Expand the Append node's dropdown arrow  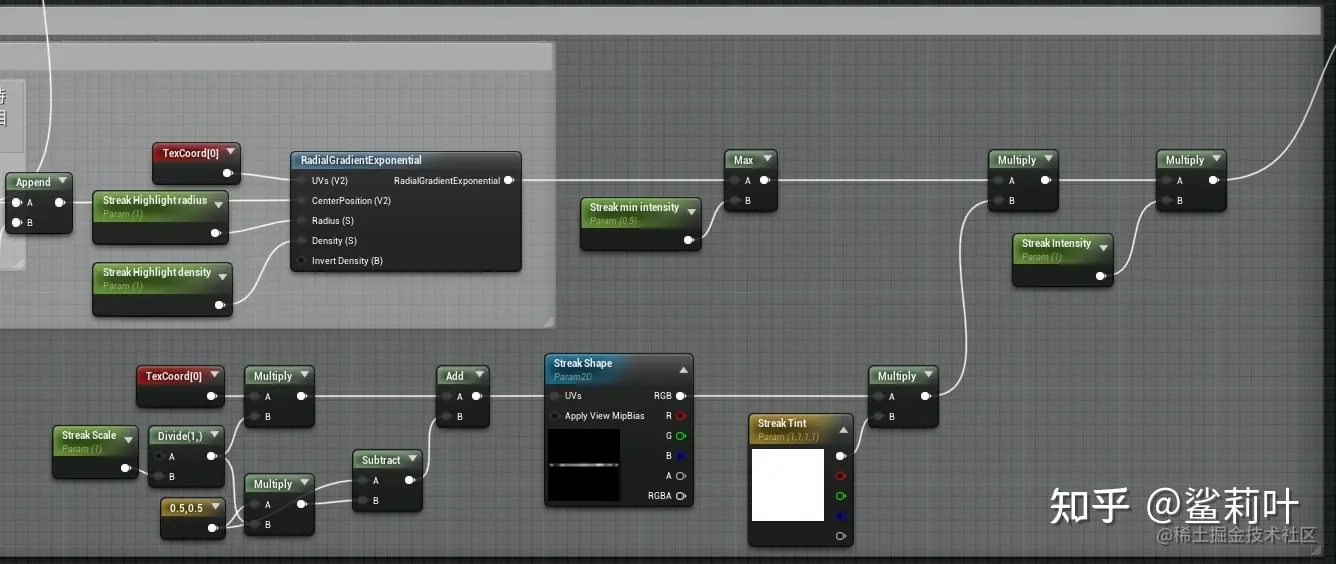(62, 182)
